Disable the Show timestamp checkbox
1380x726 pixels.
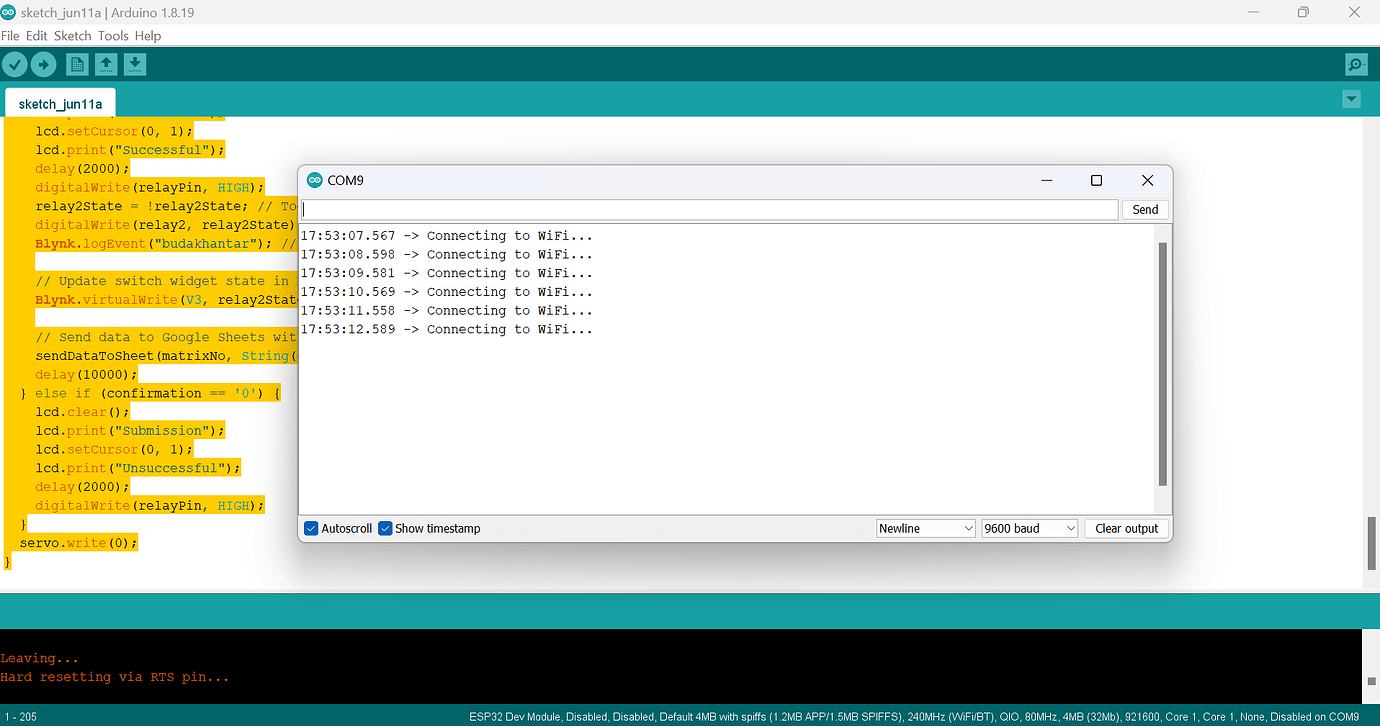385,528
